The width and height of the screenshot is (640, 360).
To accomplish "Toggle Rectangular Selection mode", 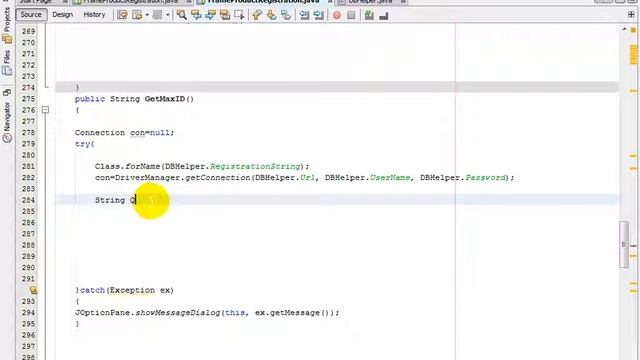I will point(239,16).
